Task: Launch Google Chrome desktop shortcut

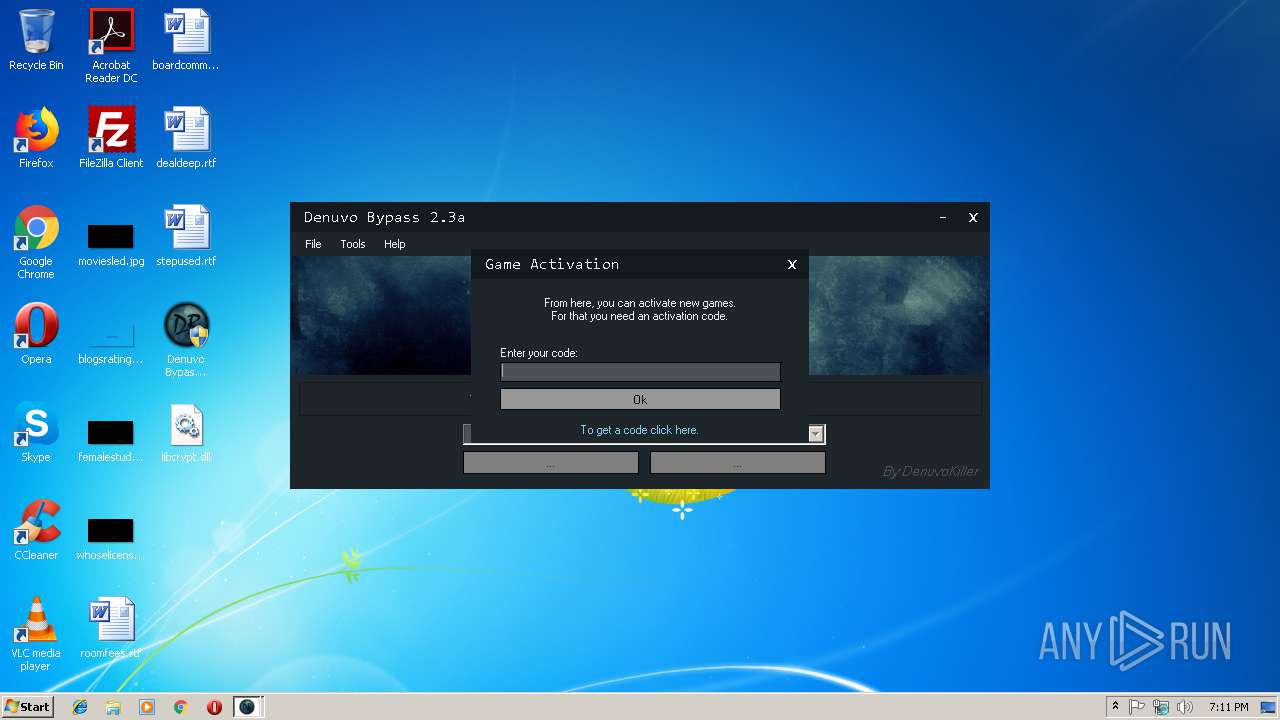Action: click(x=36, y=242)
